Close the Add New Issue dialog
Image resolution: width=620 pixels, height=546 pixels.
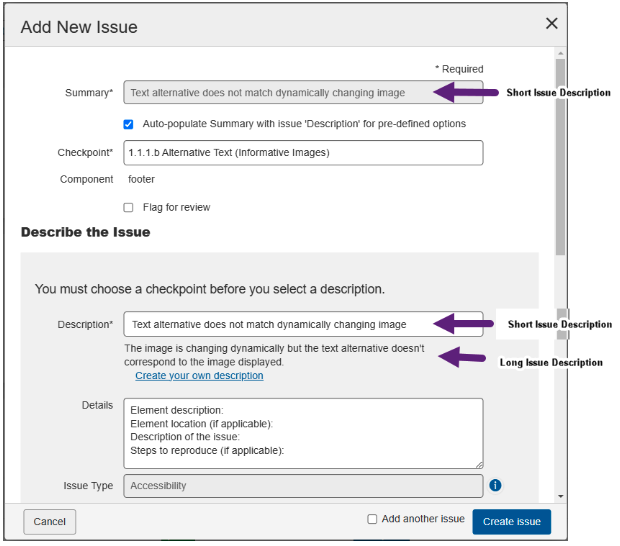[552, 23]
